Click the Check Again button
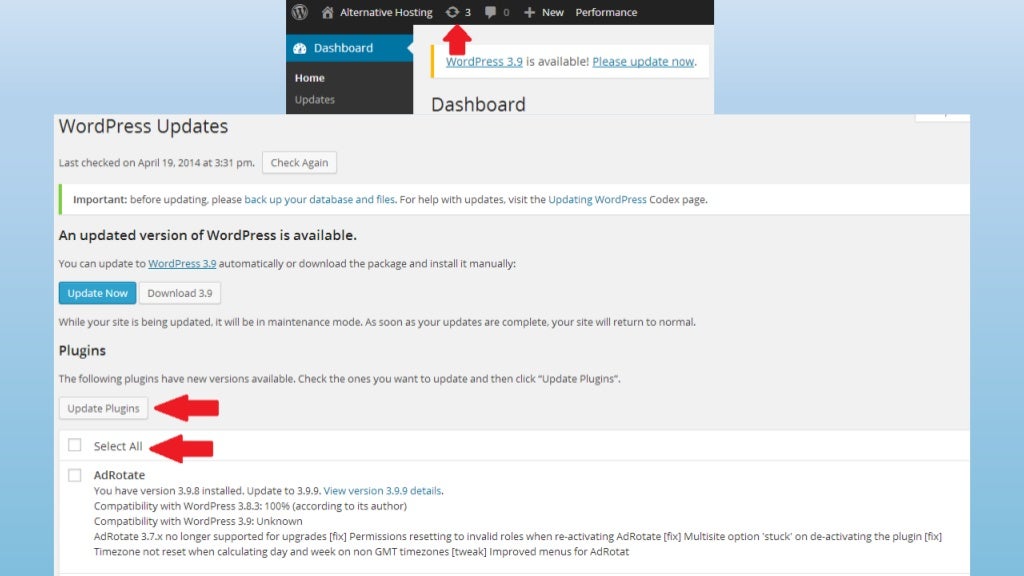The image size is (1024, 576). [x=299, y=163]
